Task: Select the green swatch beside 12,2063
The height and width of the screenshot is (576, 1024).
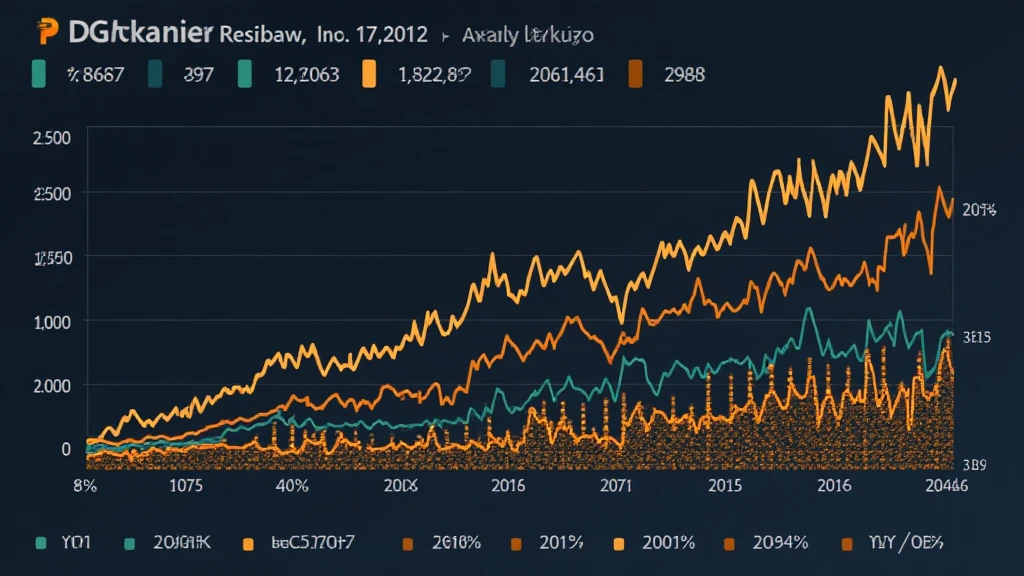Action: (245, 72)
